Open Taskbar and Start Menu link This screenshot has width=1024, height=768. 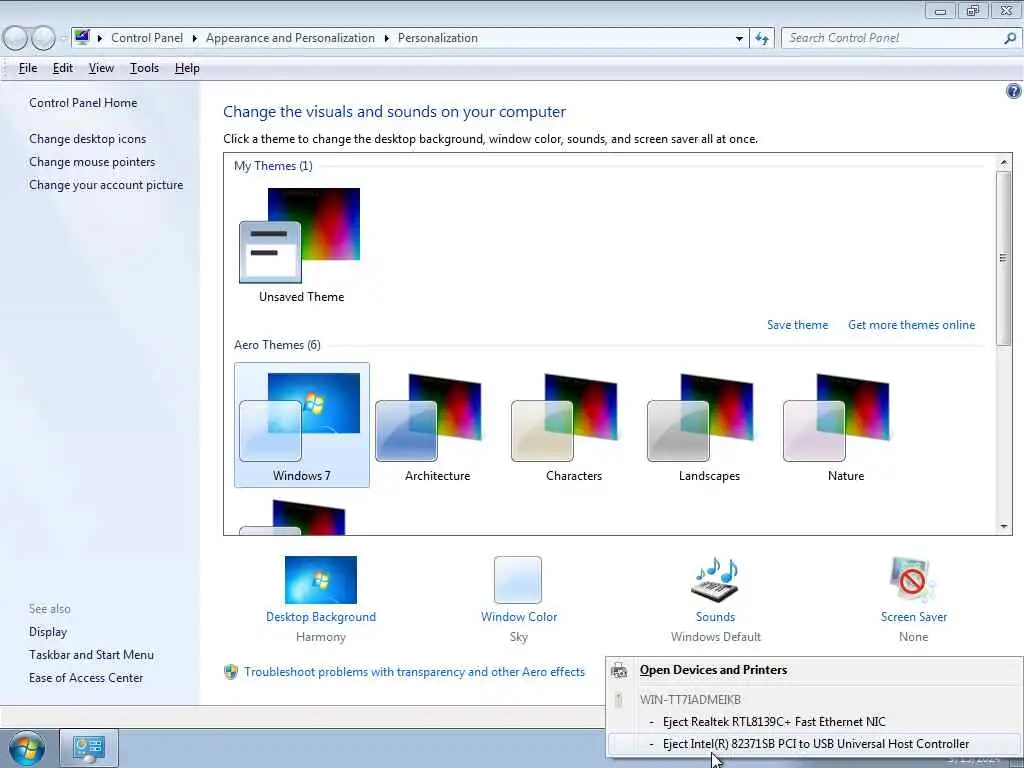coord(91,654)
